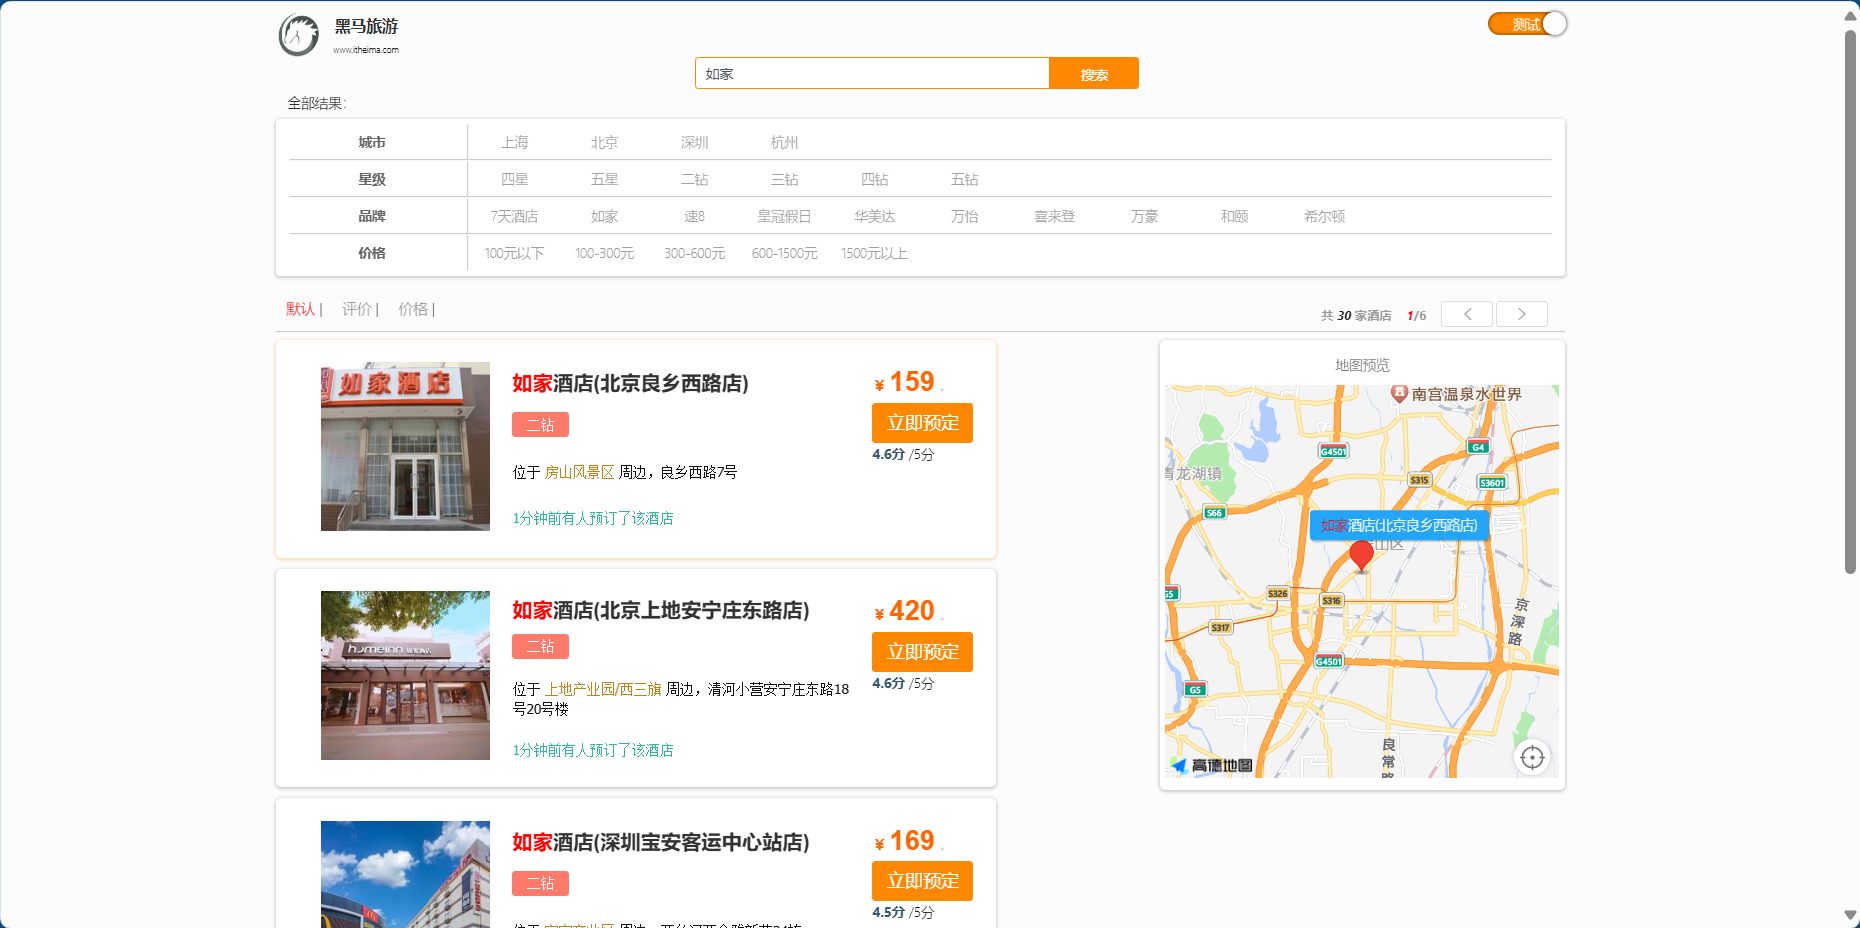Click scrollbar up arrow
The width and height of the screenshot is (1860, 928).
(1850, 15)
